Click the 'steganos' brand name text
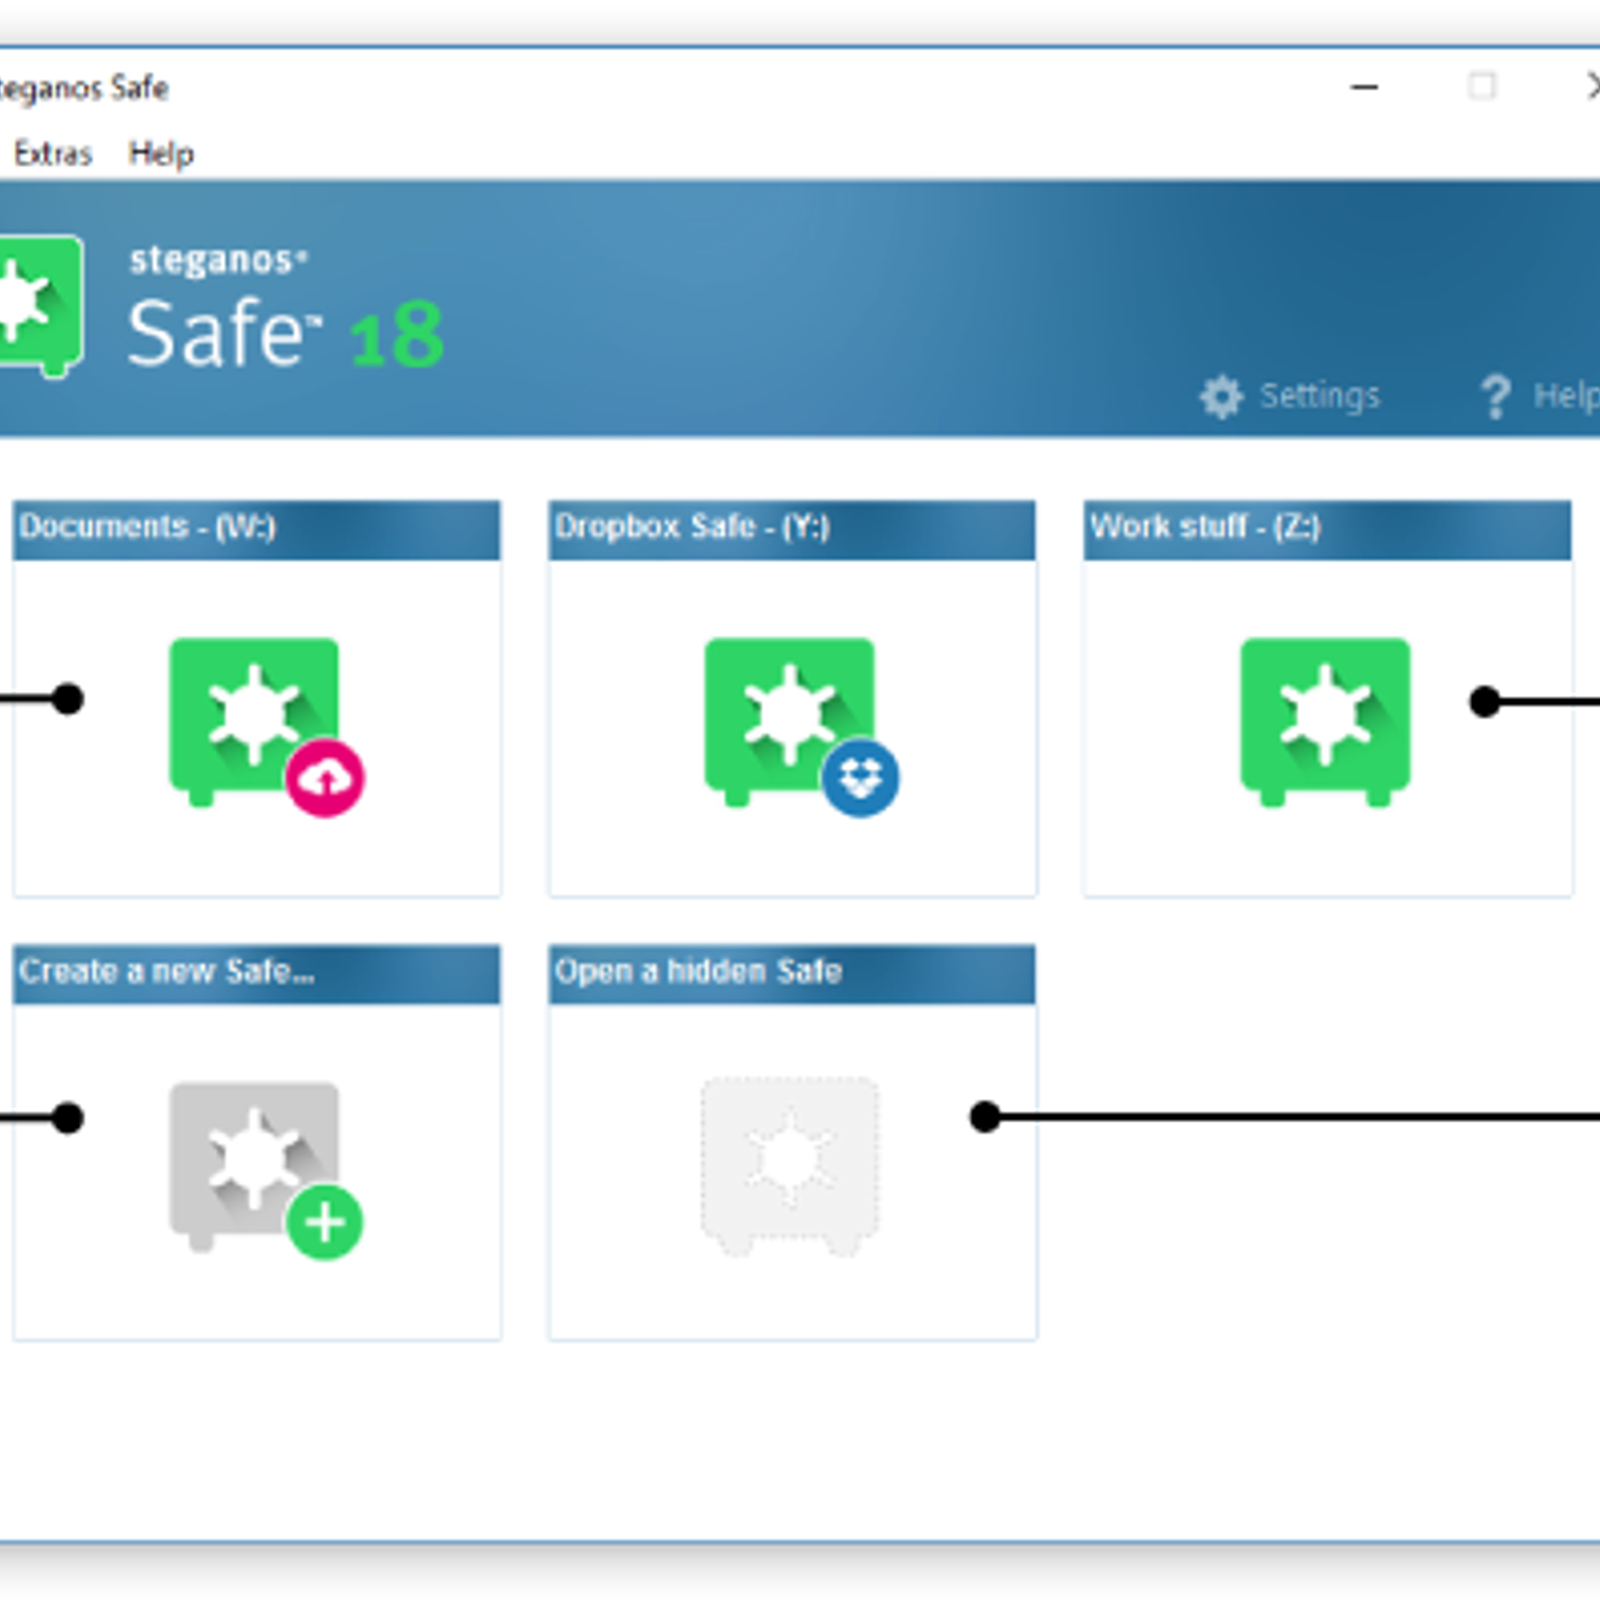The height and width of the screenshot is (1600, 1600). tap(217, 260)
